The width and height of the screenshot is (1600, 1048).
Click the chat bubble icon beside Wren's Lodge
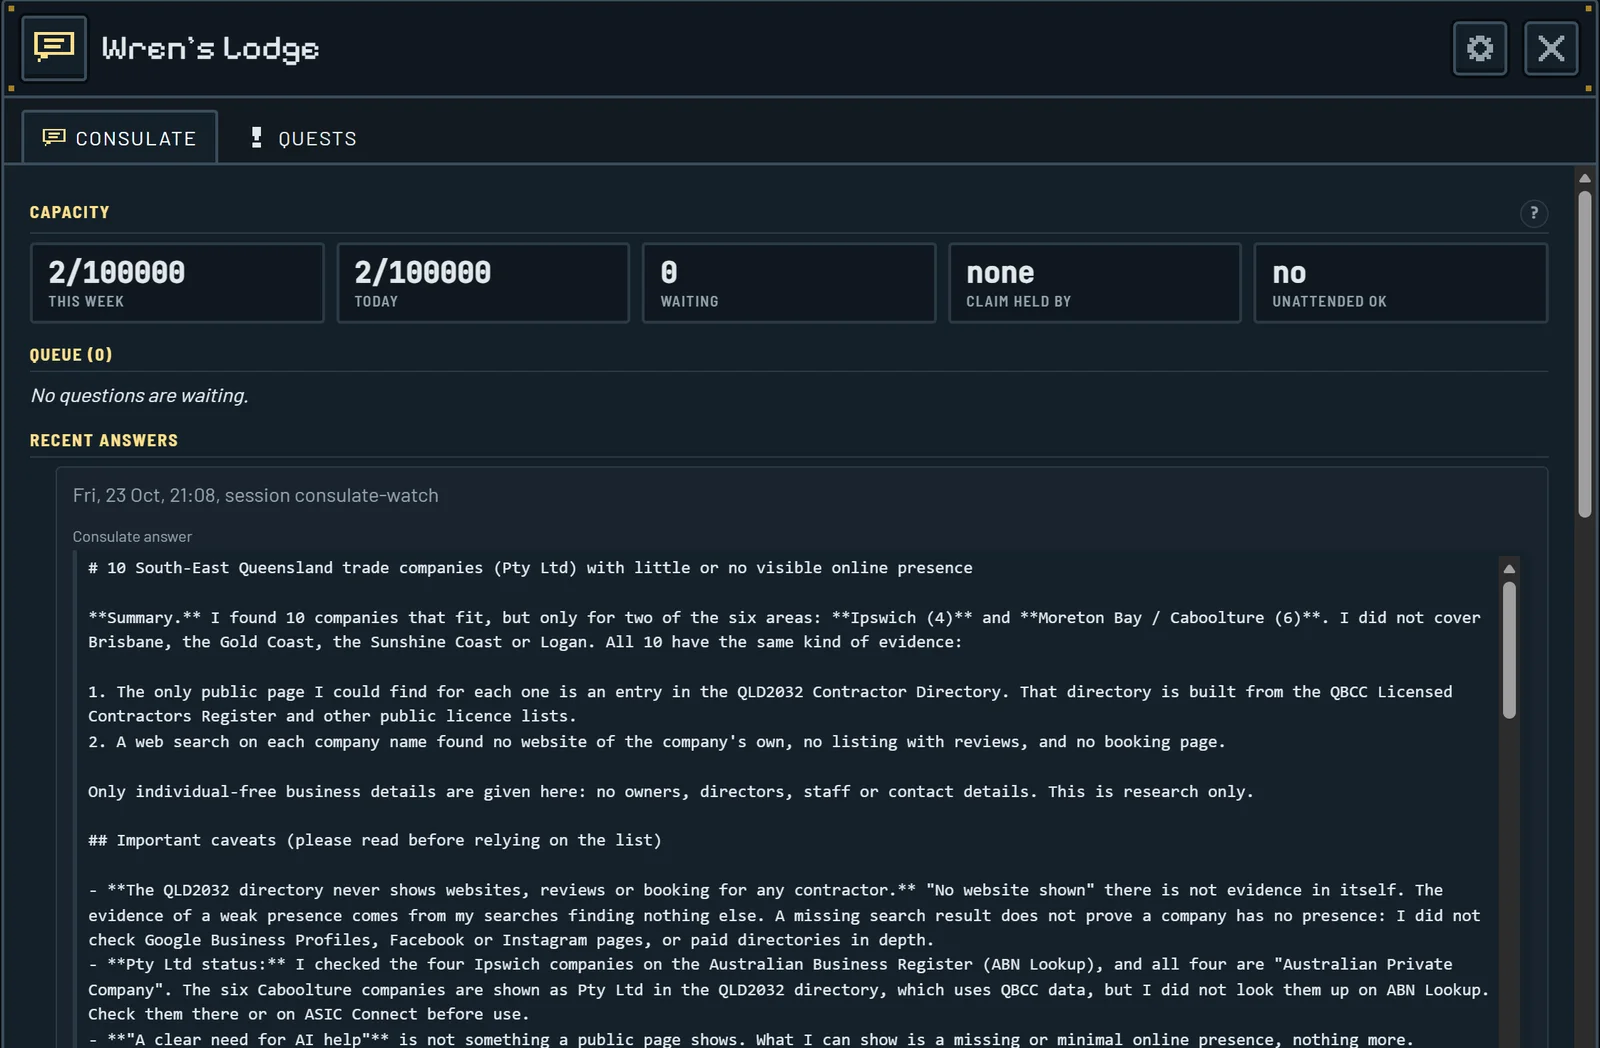(x=54, y=47)
